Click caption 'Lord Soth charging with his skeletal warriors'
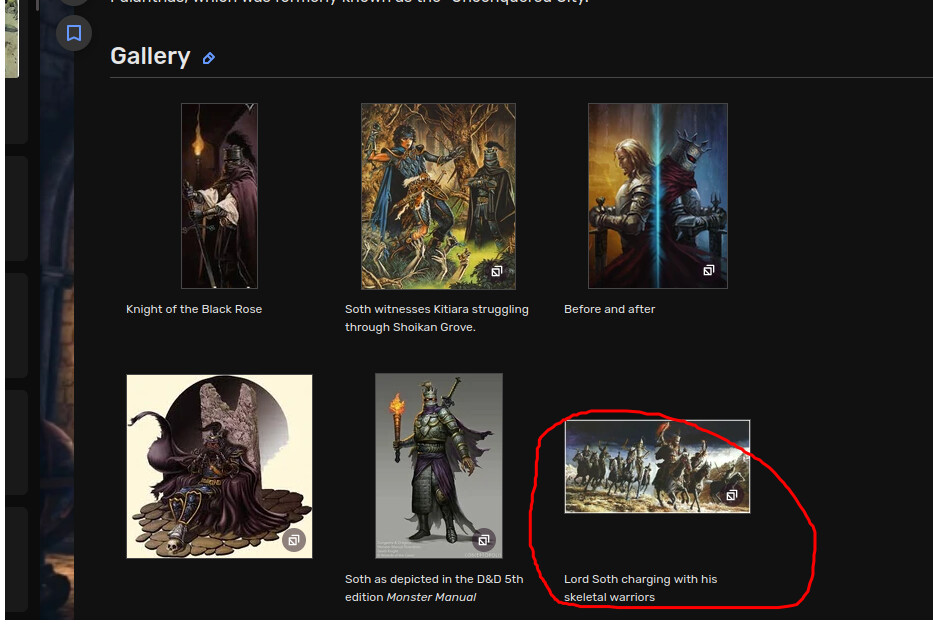 click(x=640, y=588)
